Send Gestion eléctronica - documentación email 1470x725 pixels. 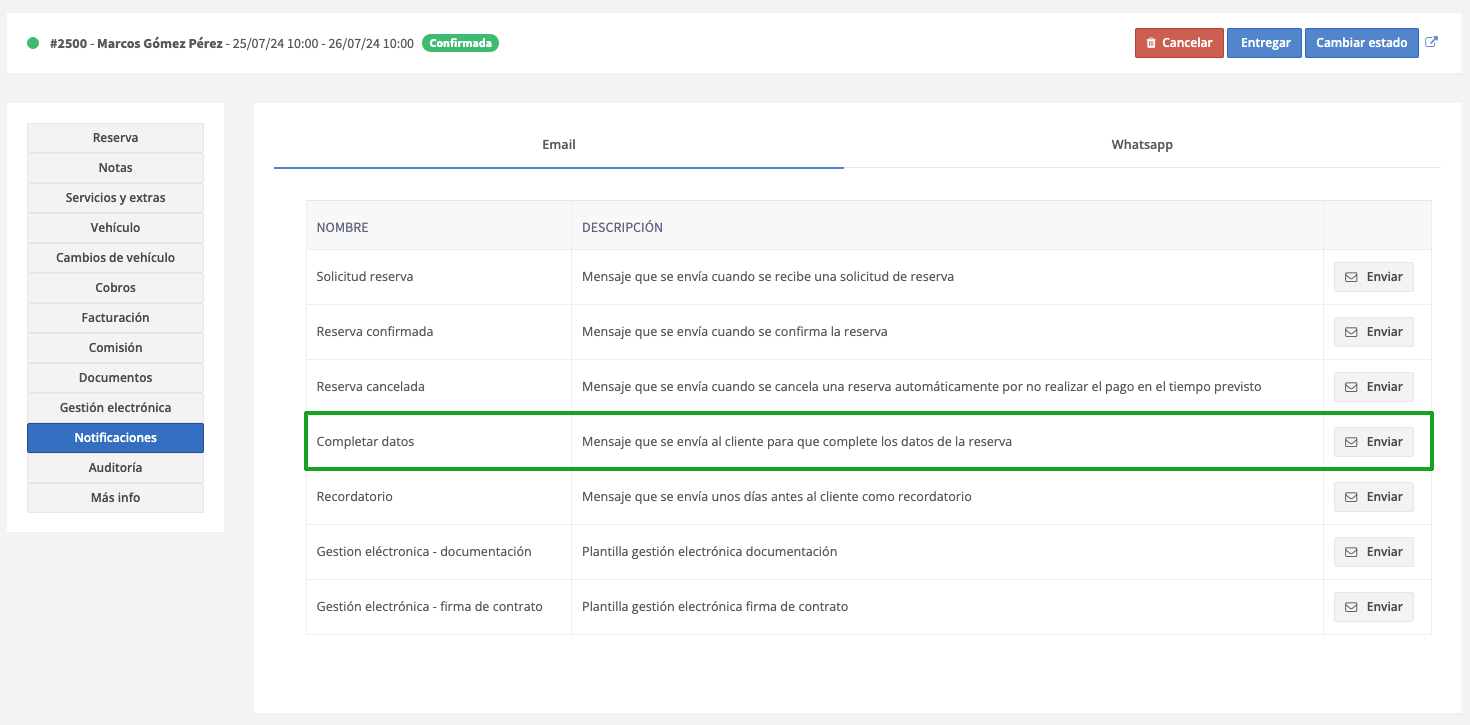point(1374,552)
